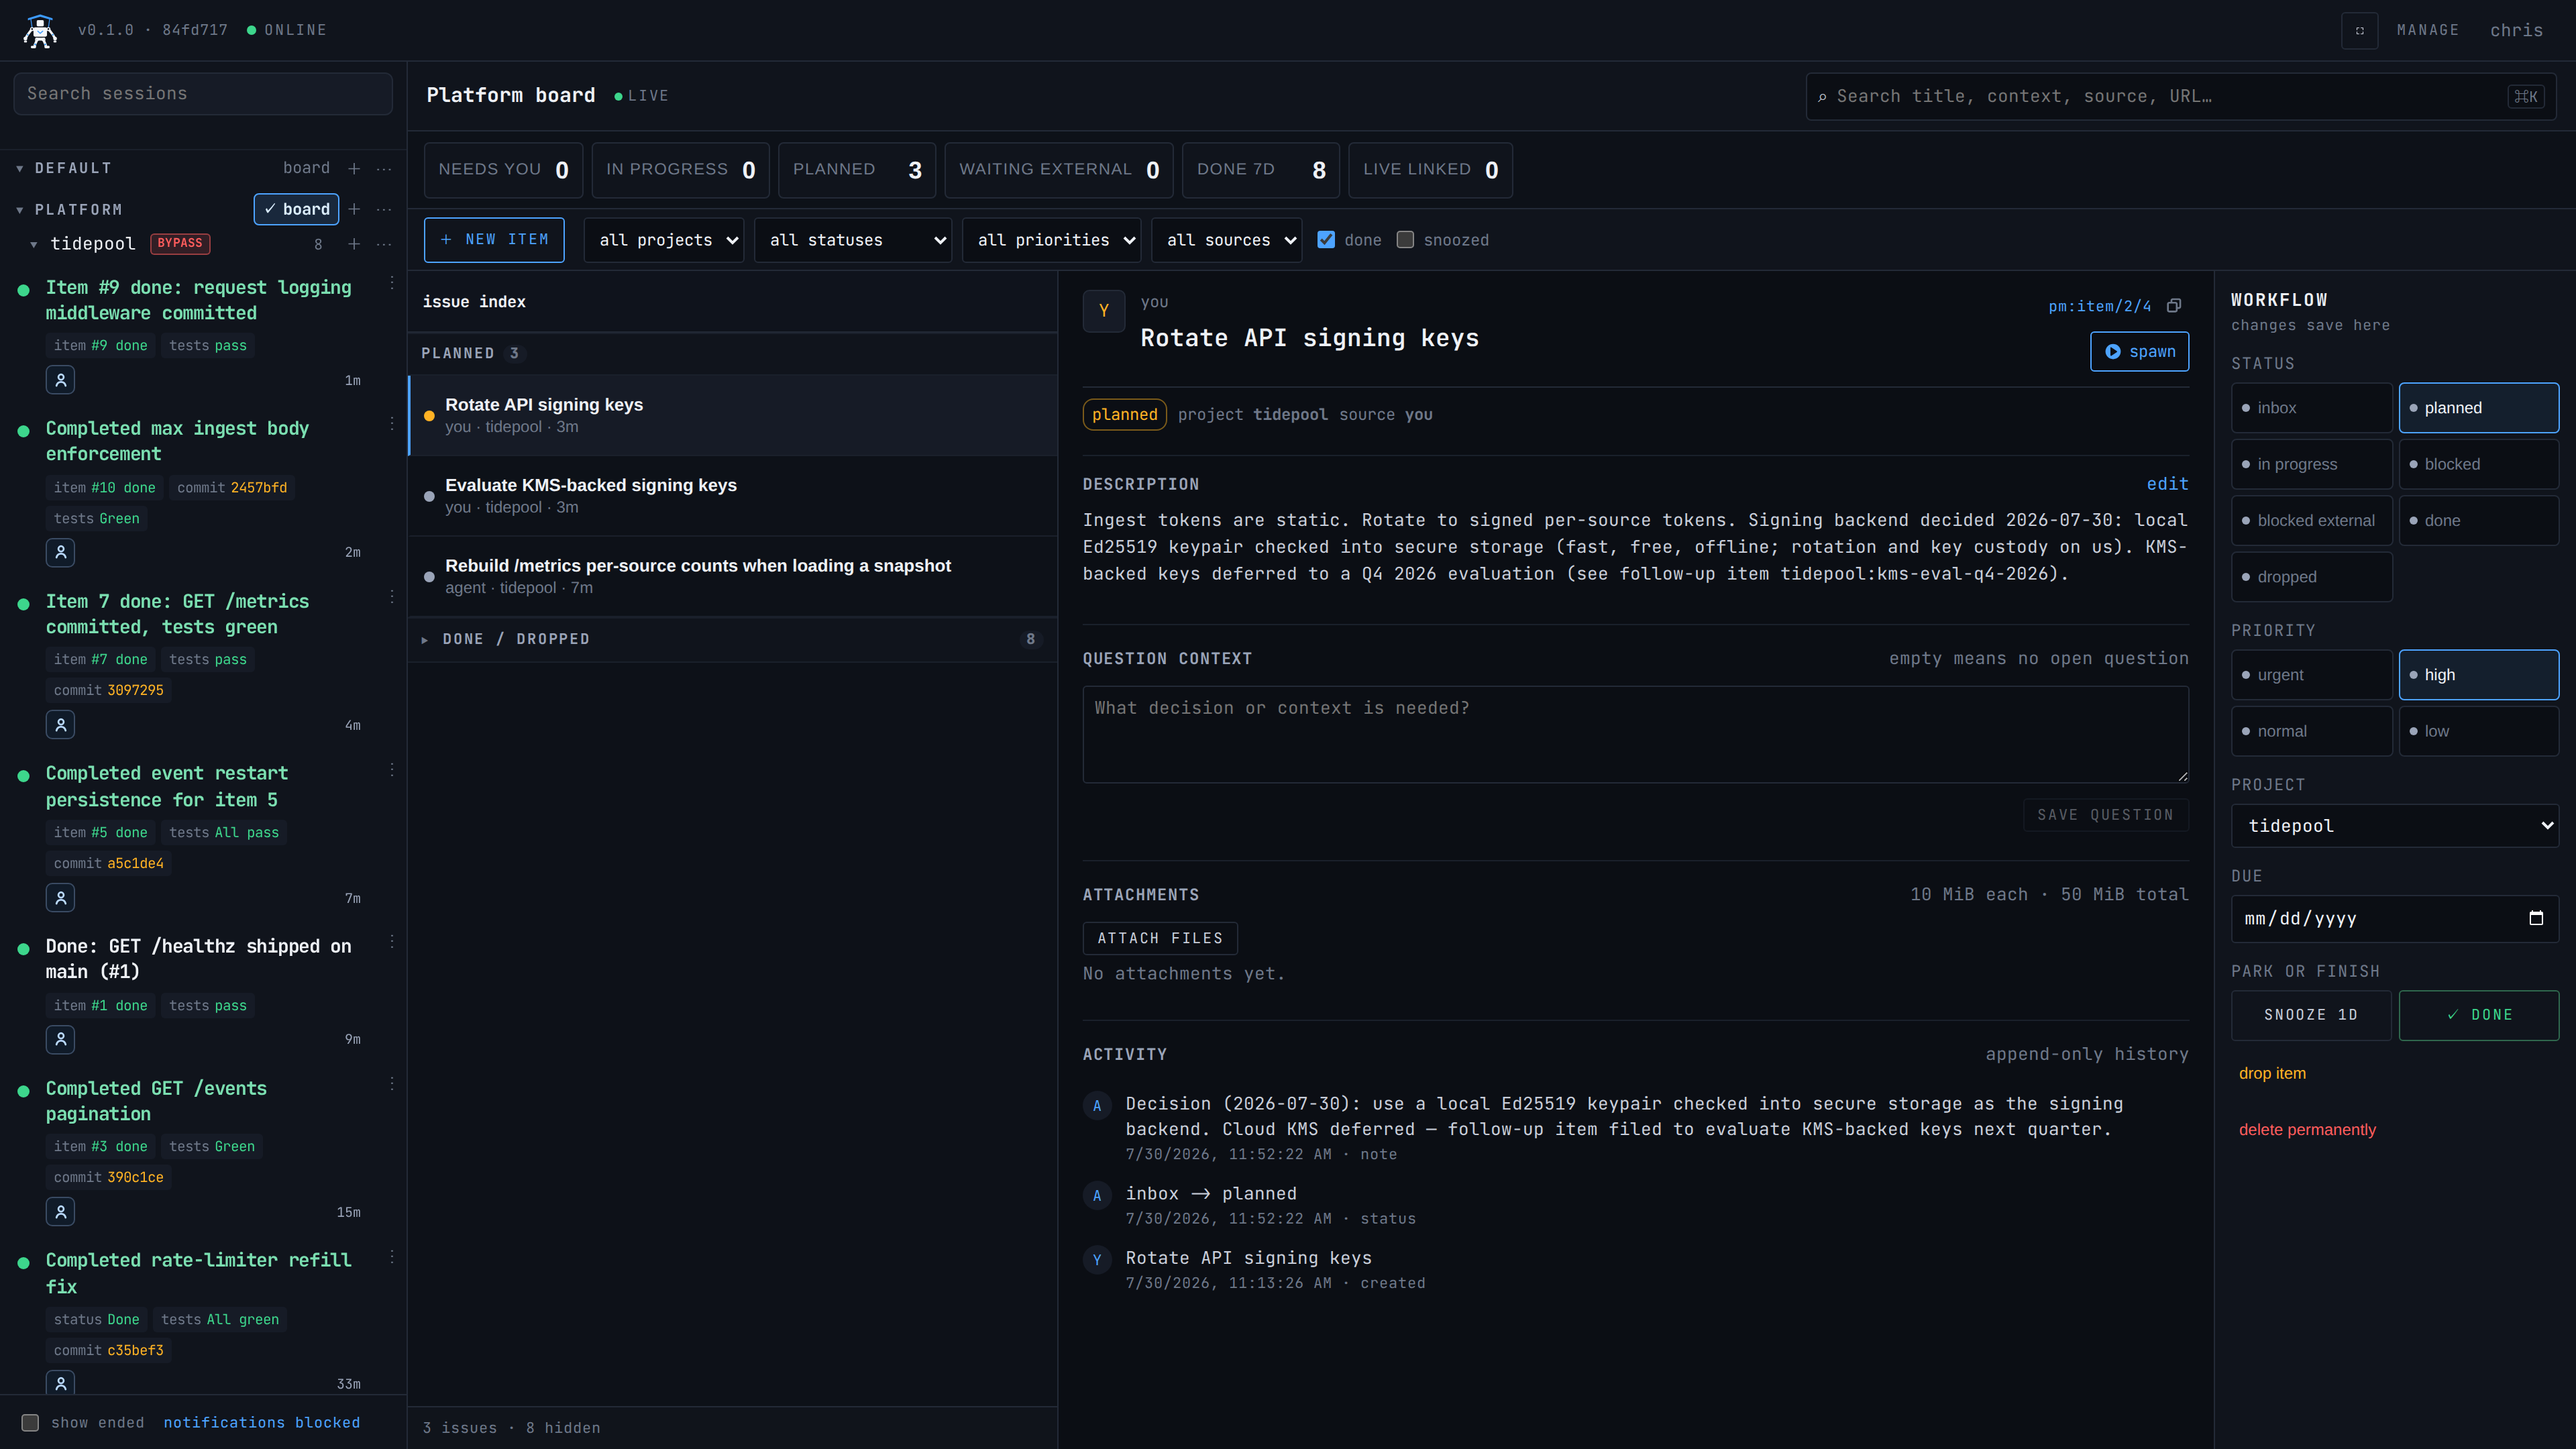Focus the board search title/context field

pyautogui.click(x=2181, y=96)
